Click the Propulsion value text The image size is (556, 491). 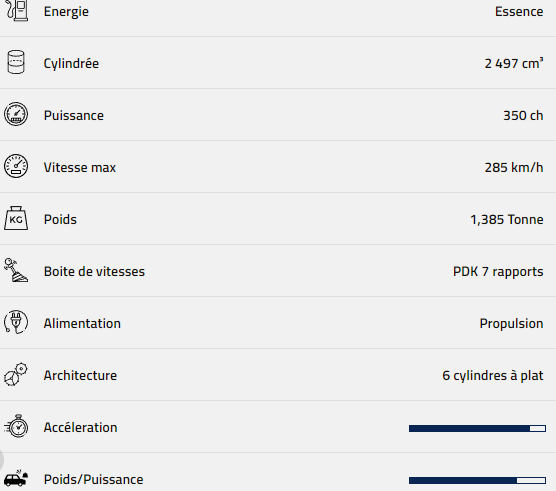[x=511, y=324]
